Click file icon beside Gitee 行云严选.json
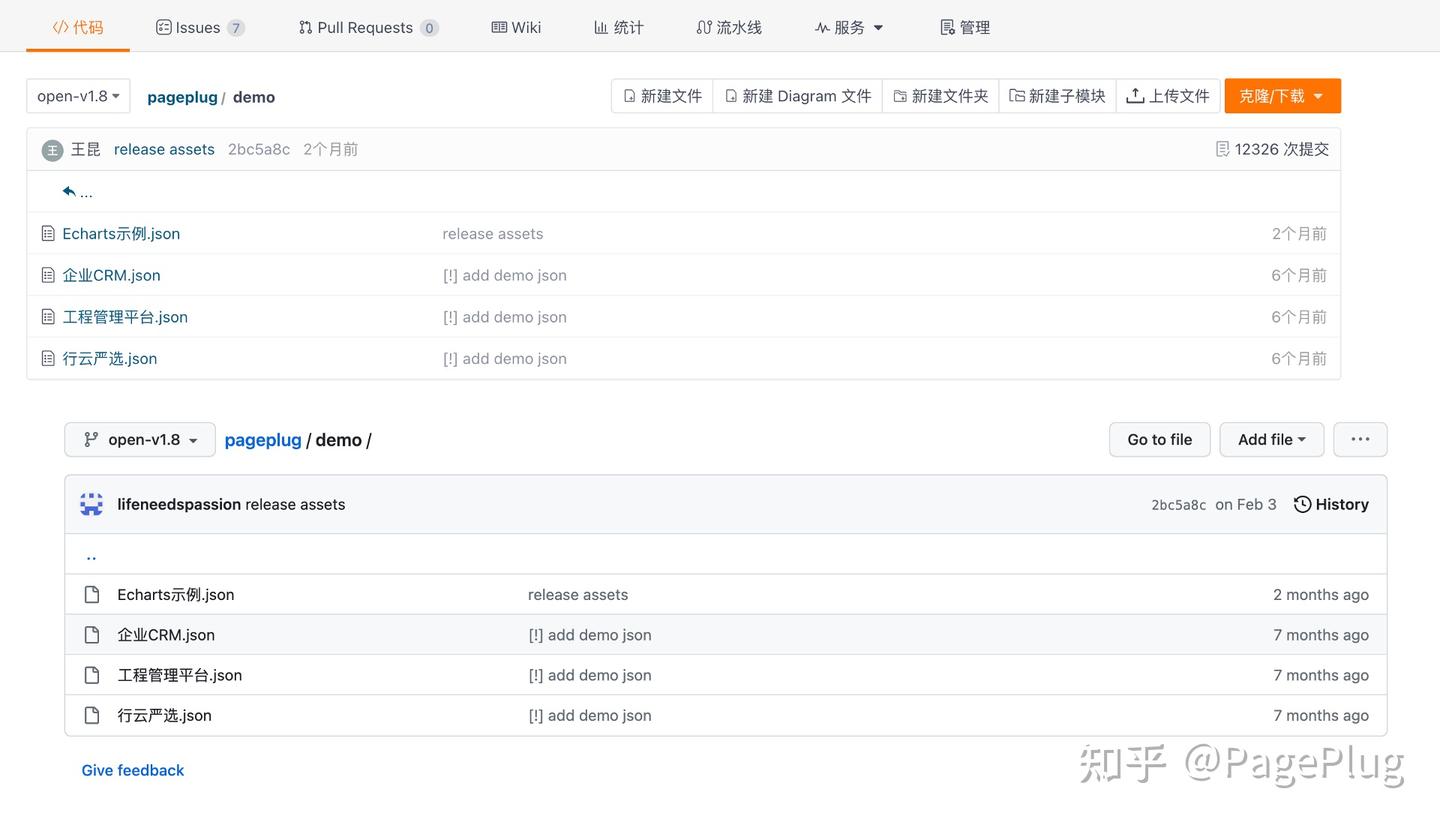The width and height of the screenshot is (1440, 828). pyautogui.click(x=47, y=358)
